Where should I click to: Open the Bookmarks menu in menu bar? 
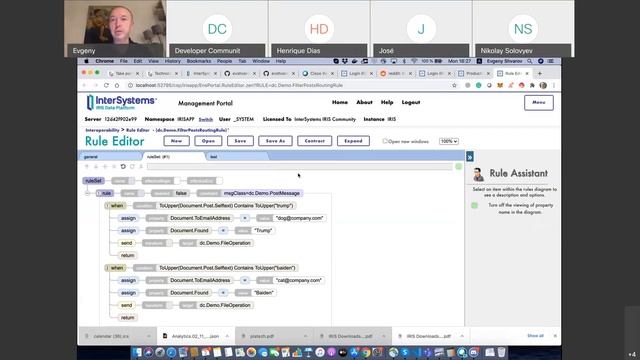[199, 61]
